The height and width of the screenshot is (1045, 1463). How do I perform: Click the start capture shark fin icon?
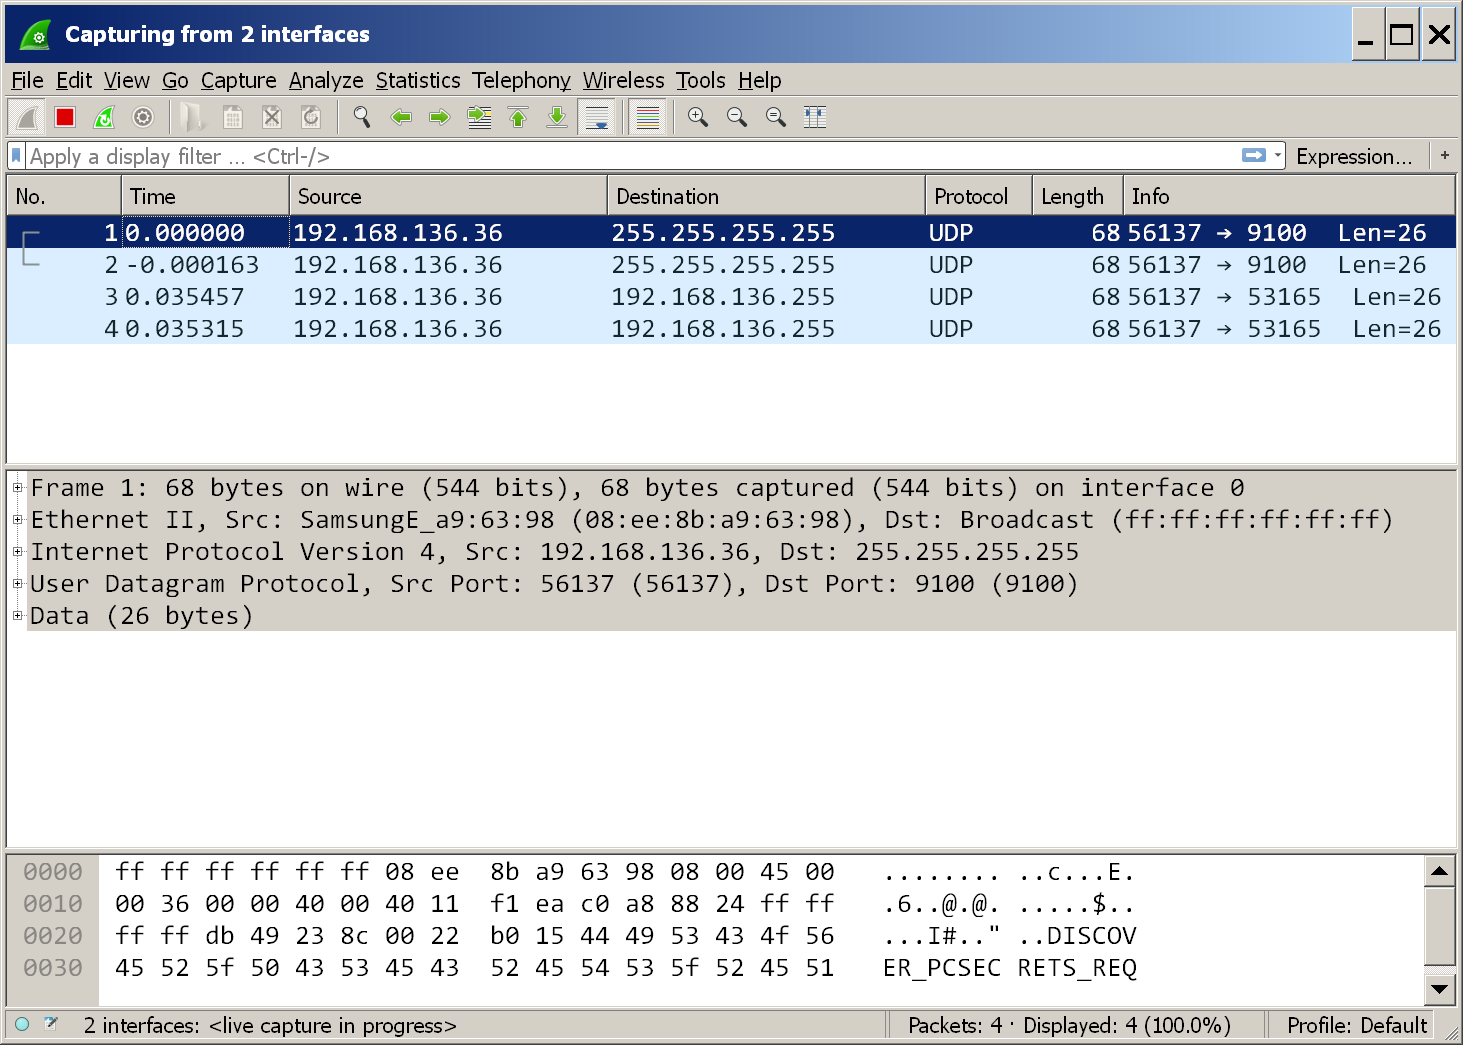click(27, 118)
